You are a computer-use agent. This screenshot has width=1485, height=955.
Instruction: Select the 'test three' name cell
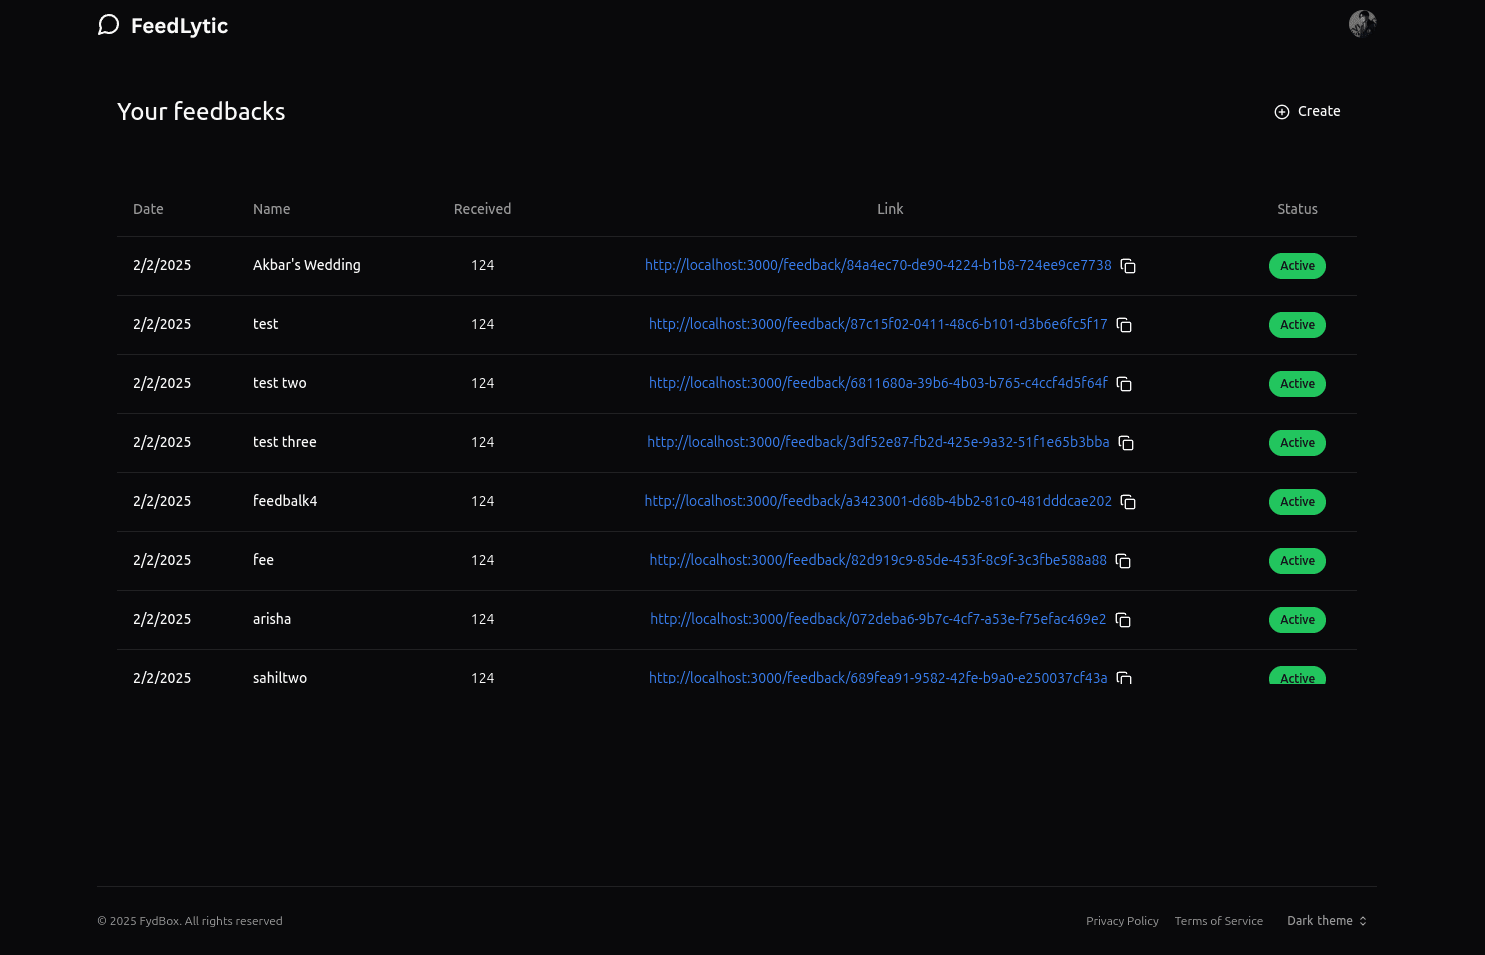pos(284,442)
